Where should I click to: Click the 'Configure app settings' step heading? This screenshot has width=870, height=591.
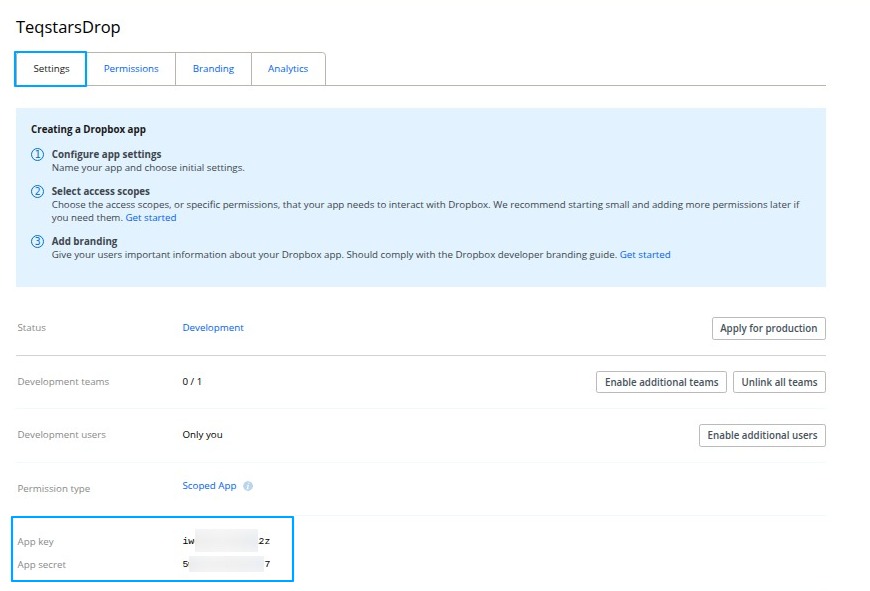(107, 154)
